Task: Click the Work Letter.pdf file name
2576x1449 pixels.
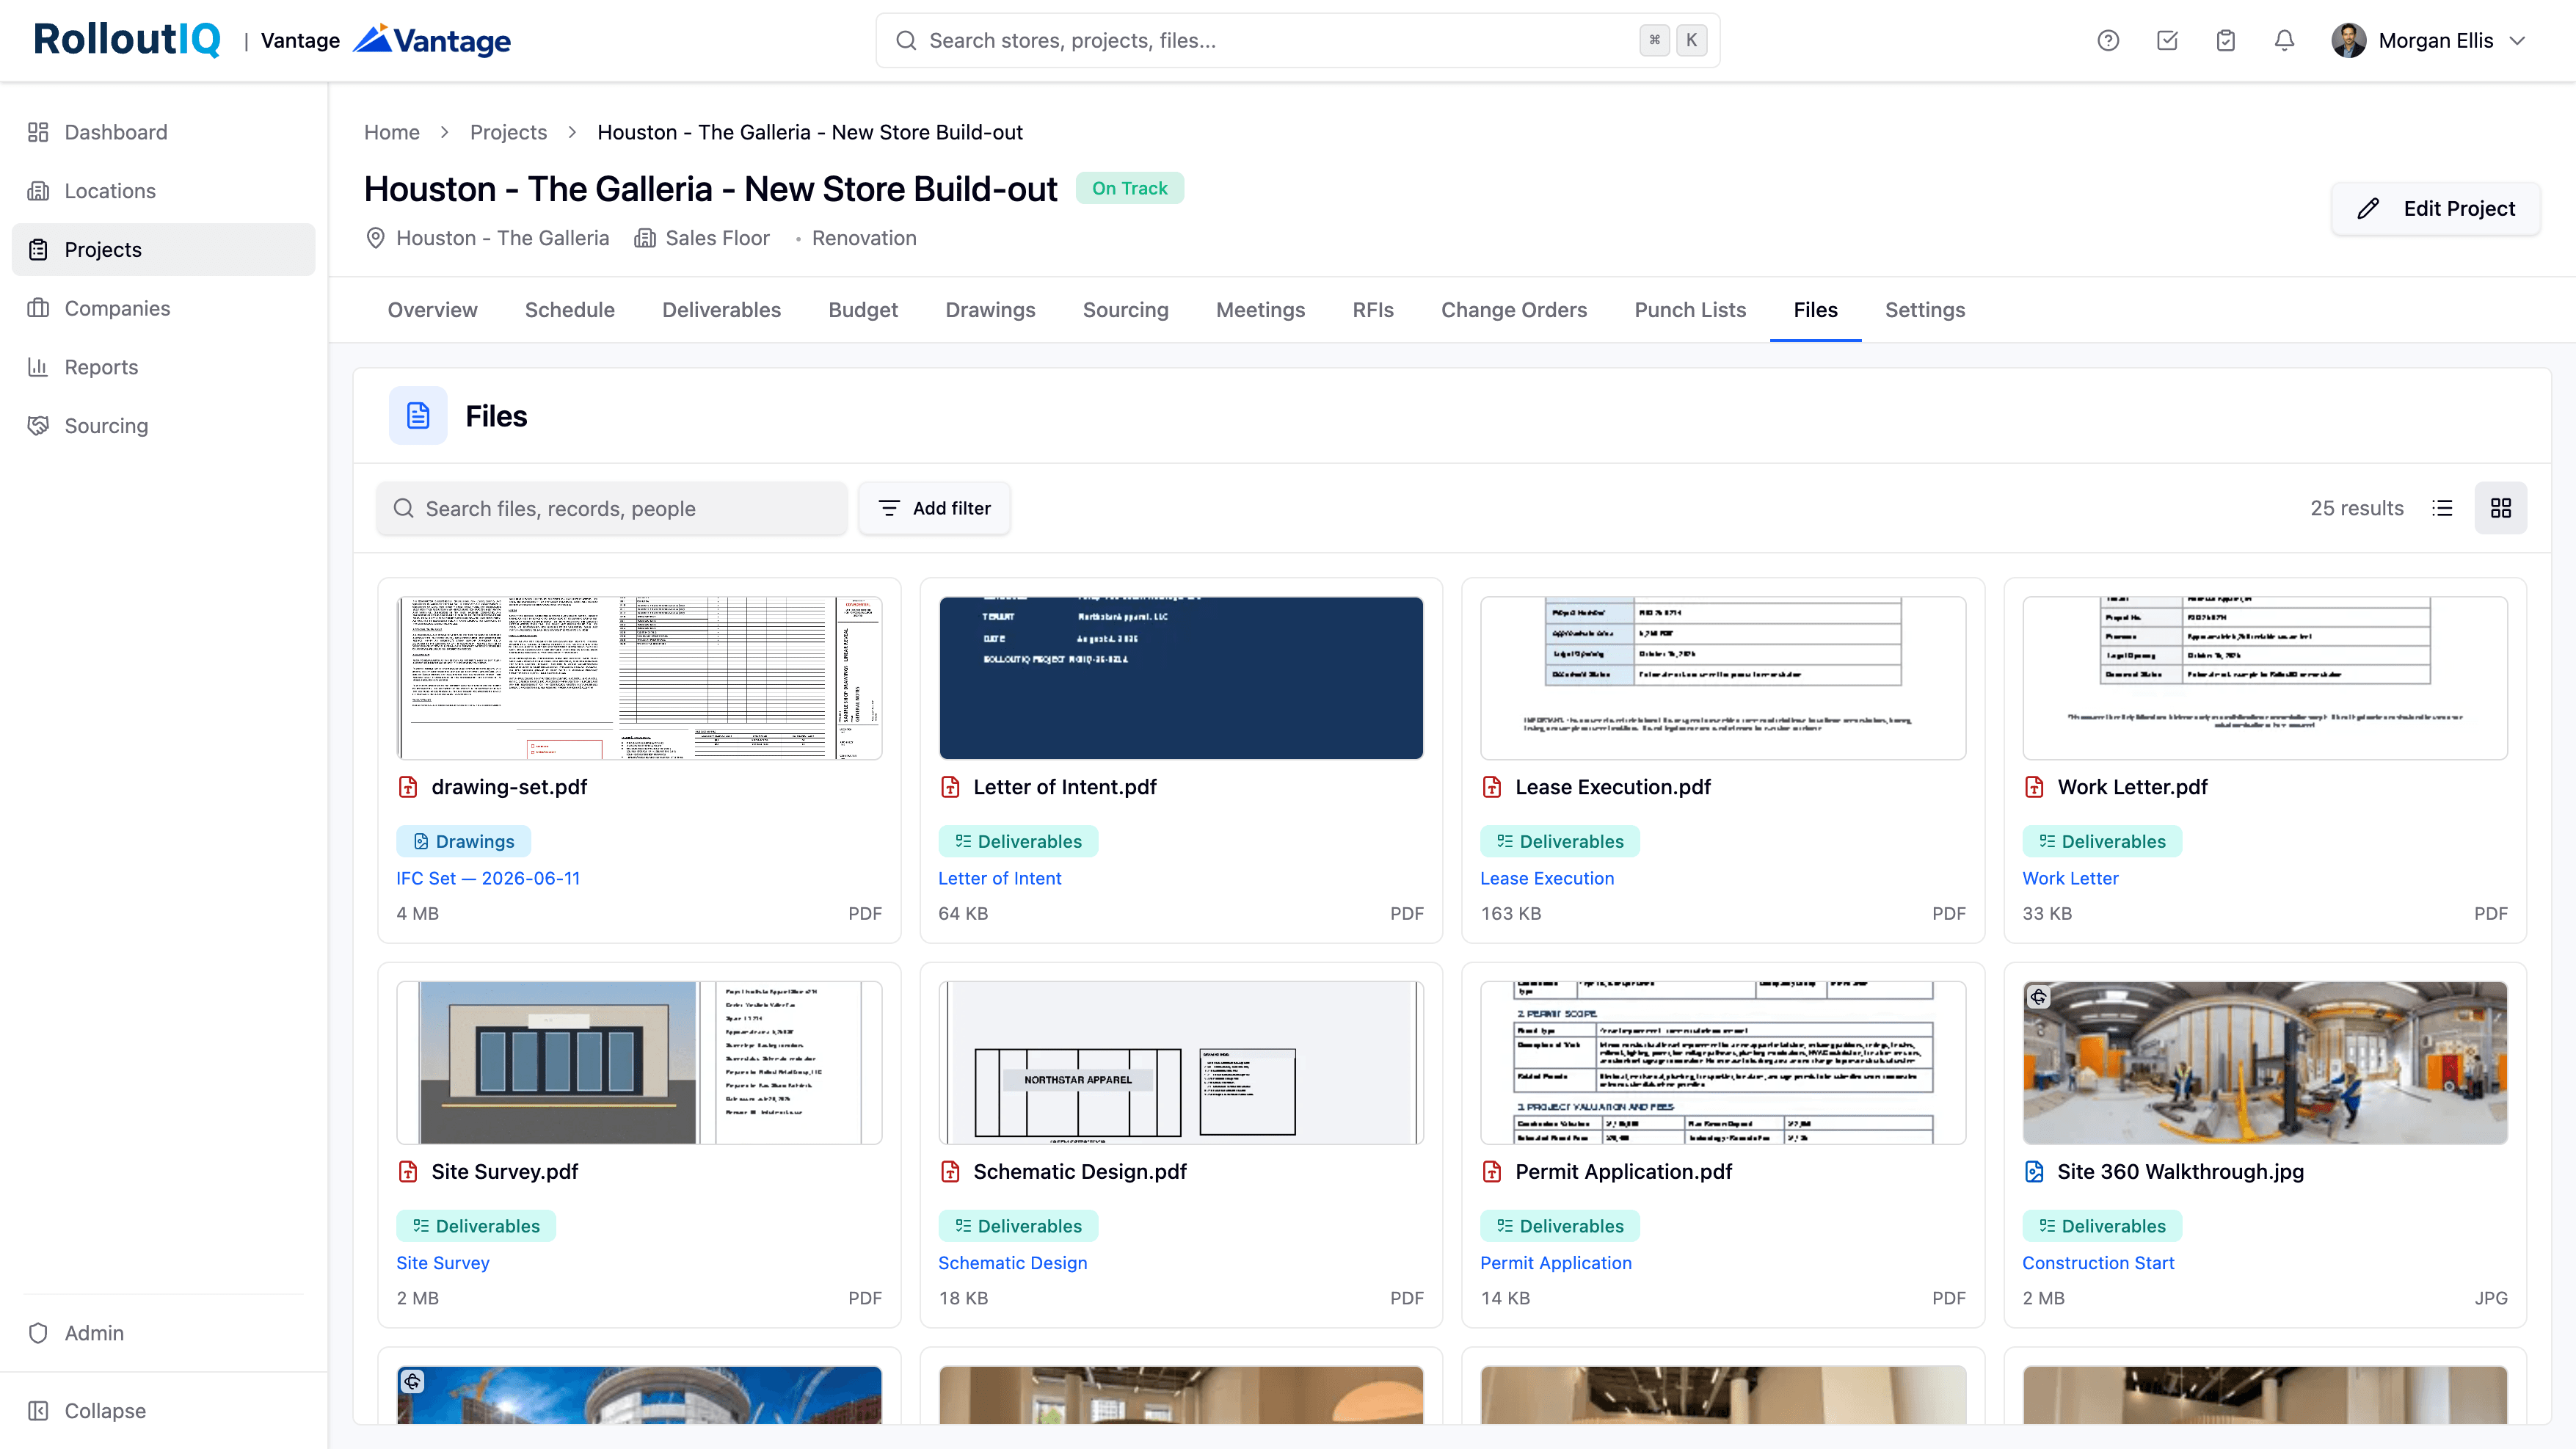Action: point(2132,787)
